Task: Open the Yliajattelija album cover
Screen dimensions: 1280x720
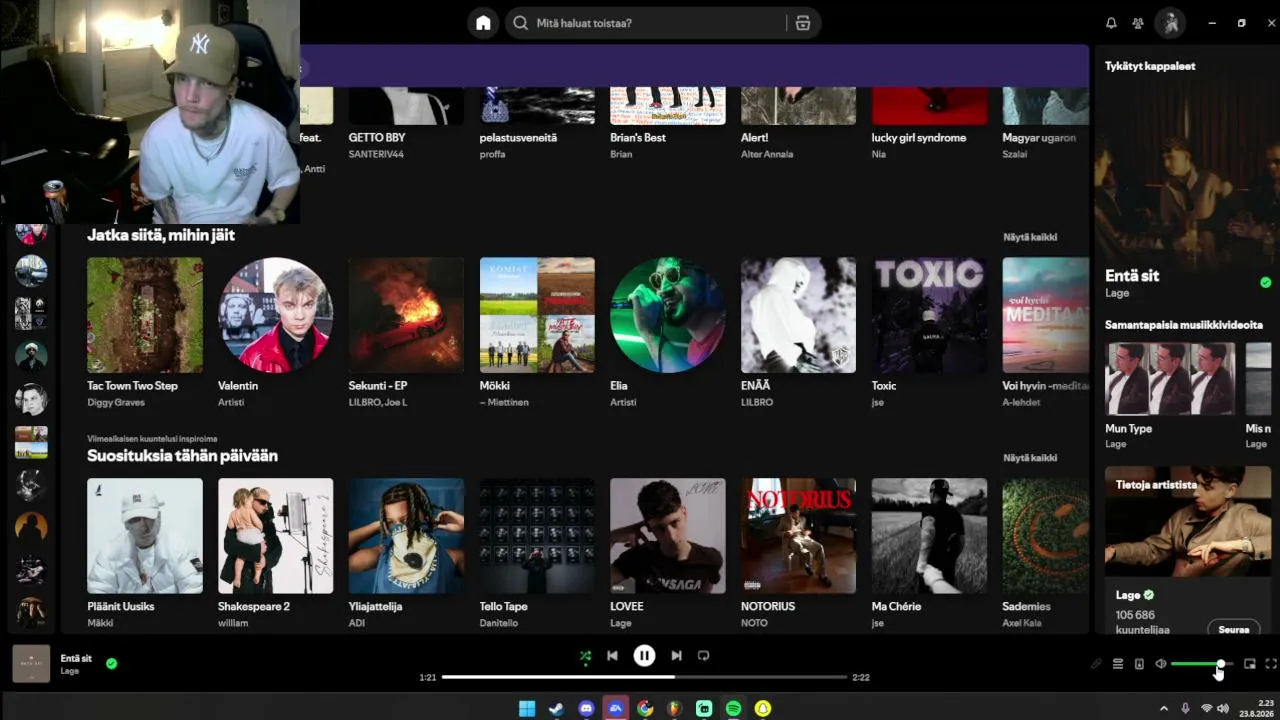Action: click(x=406, y=536)
